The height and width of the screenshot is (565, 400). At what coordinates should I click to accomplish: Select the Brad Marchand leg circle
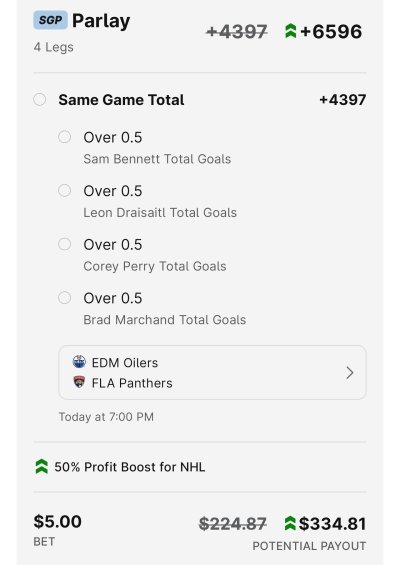point(65,298)
